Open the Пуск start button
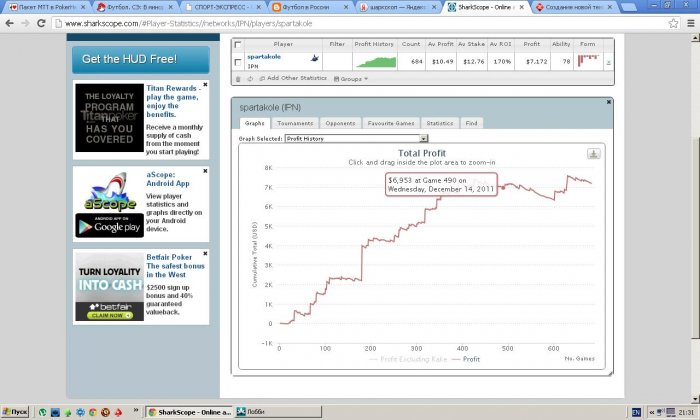 [x=15, y=412]
